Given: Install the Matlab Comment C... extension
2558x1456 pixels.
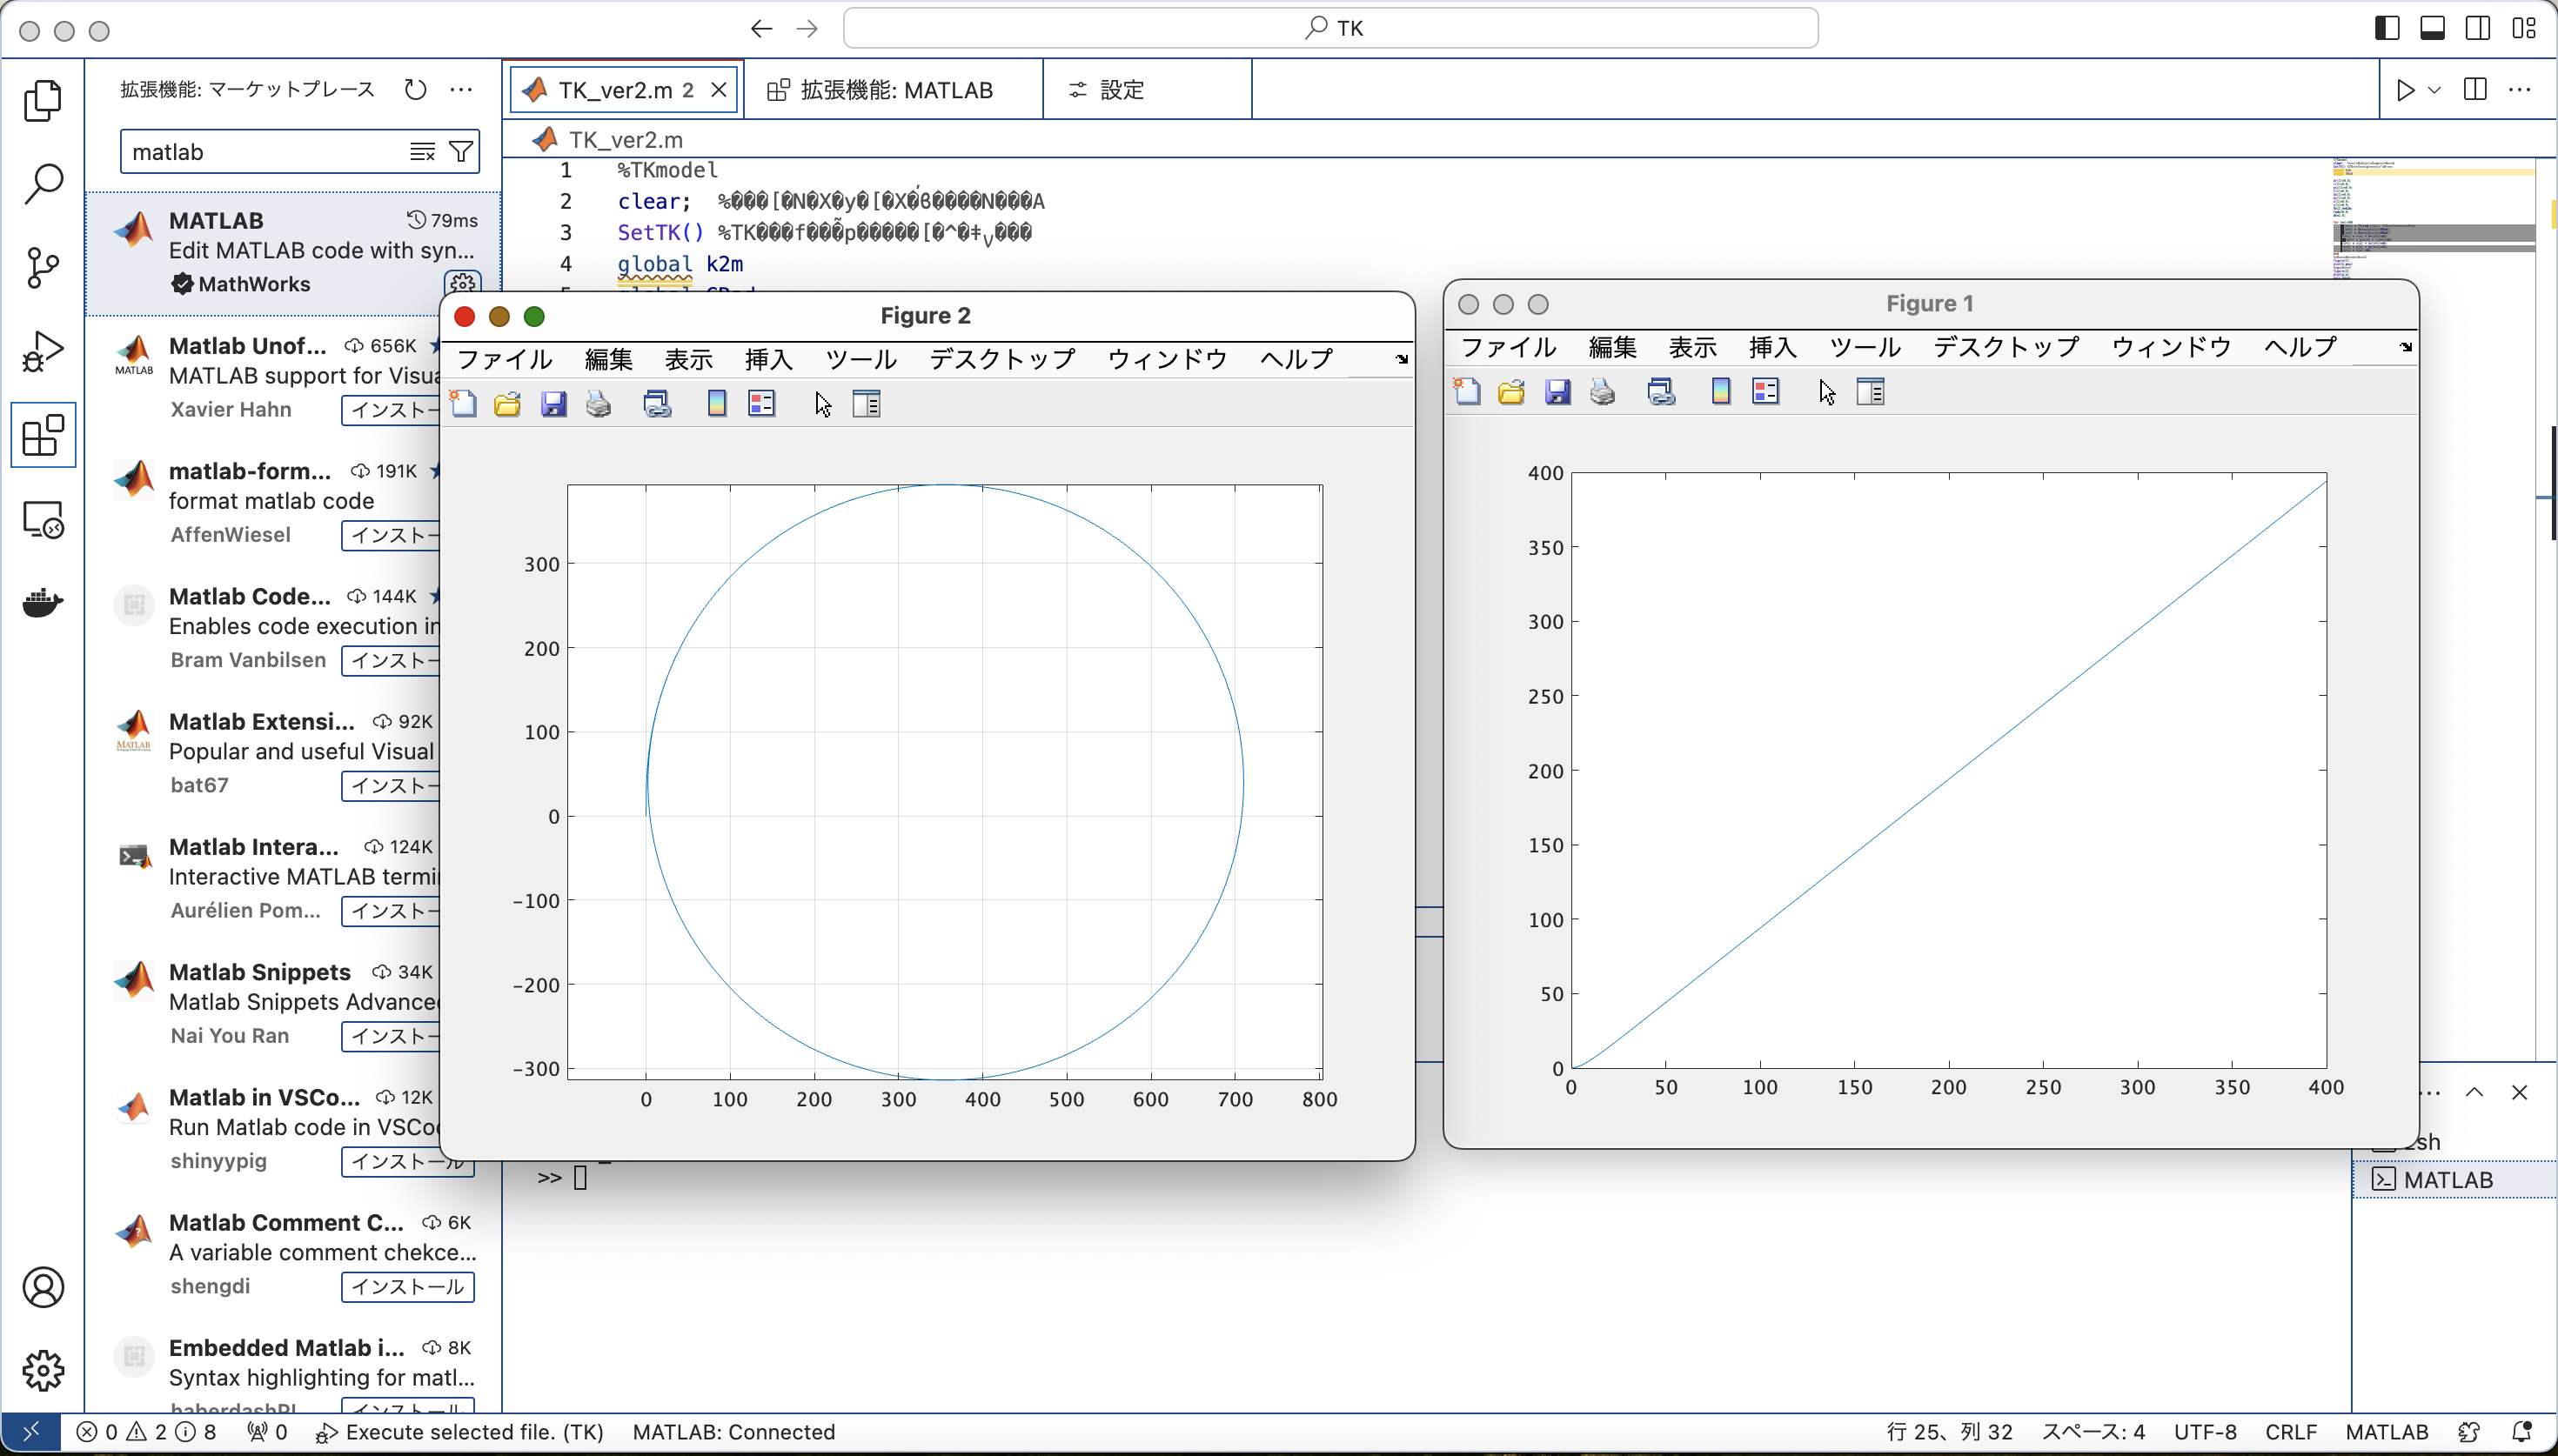Looking at the screenshot, I should click(408, 1286).
